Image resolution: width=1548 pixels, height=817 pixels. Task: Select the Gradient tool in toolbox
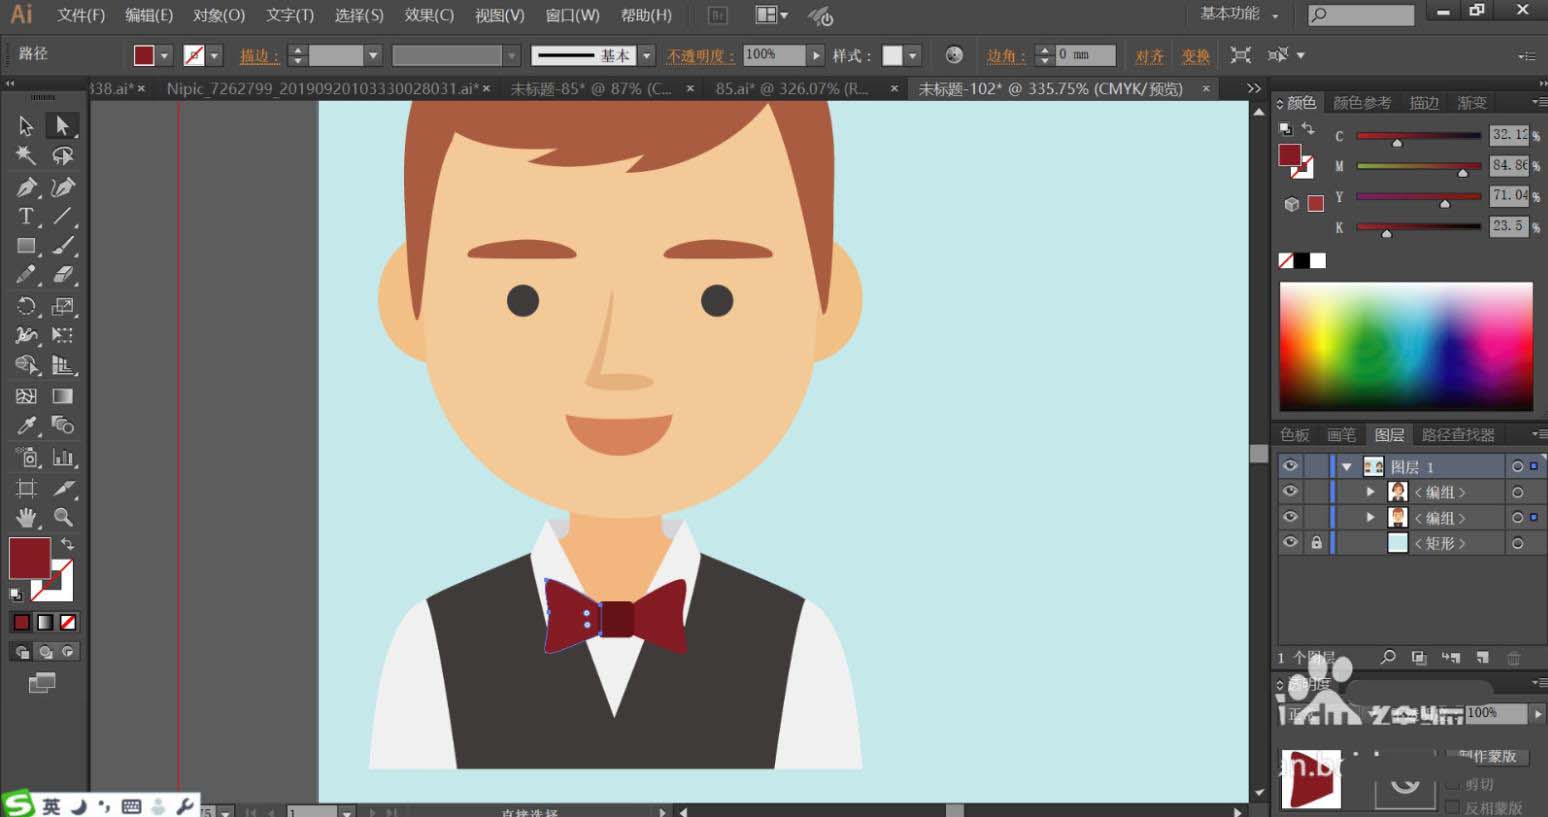pyautogui.click(x=63, y=396)
